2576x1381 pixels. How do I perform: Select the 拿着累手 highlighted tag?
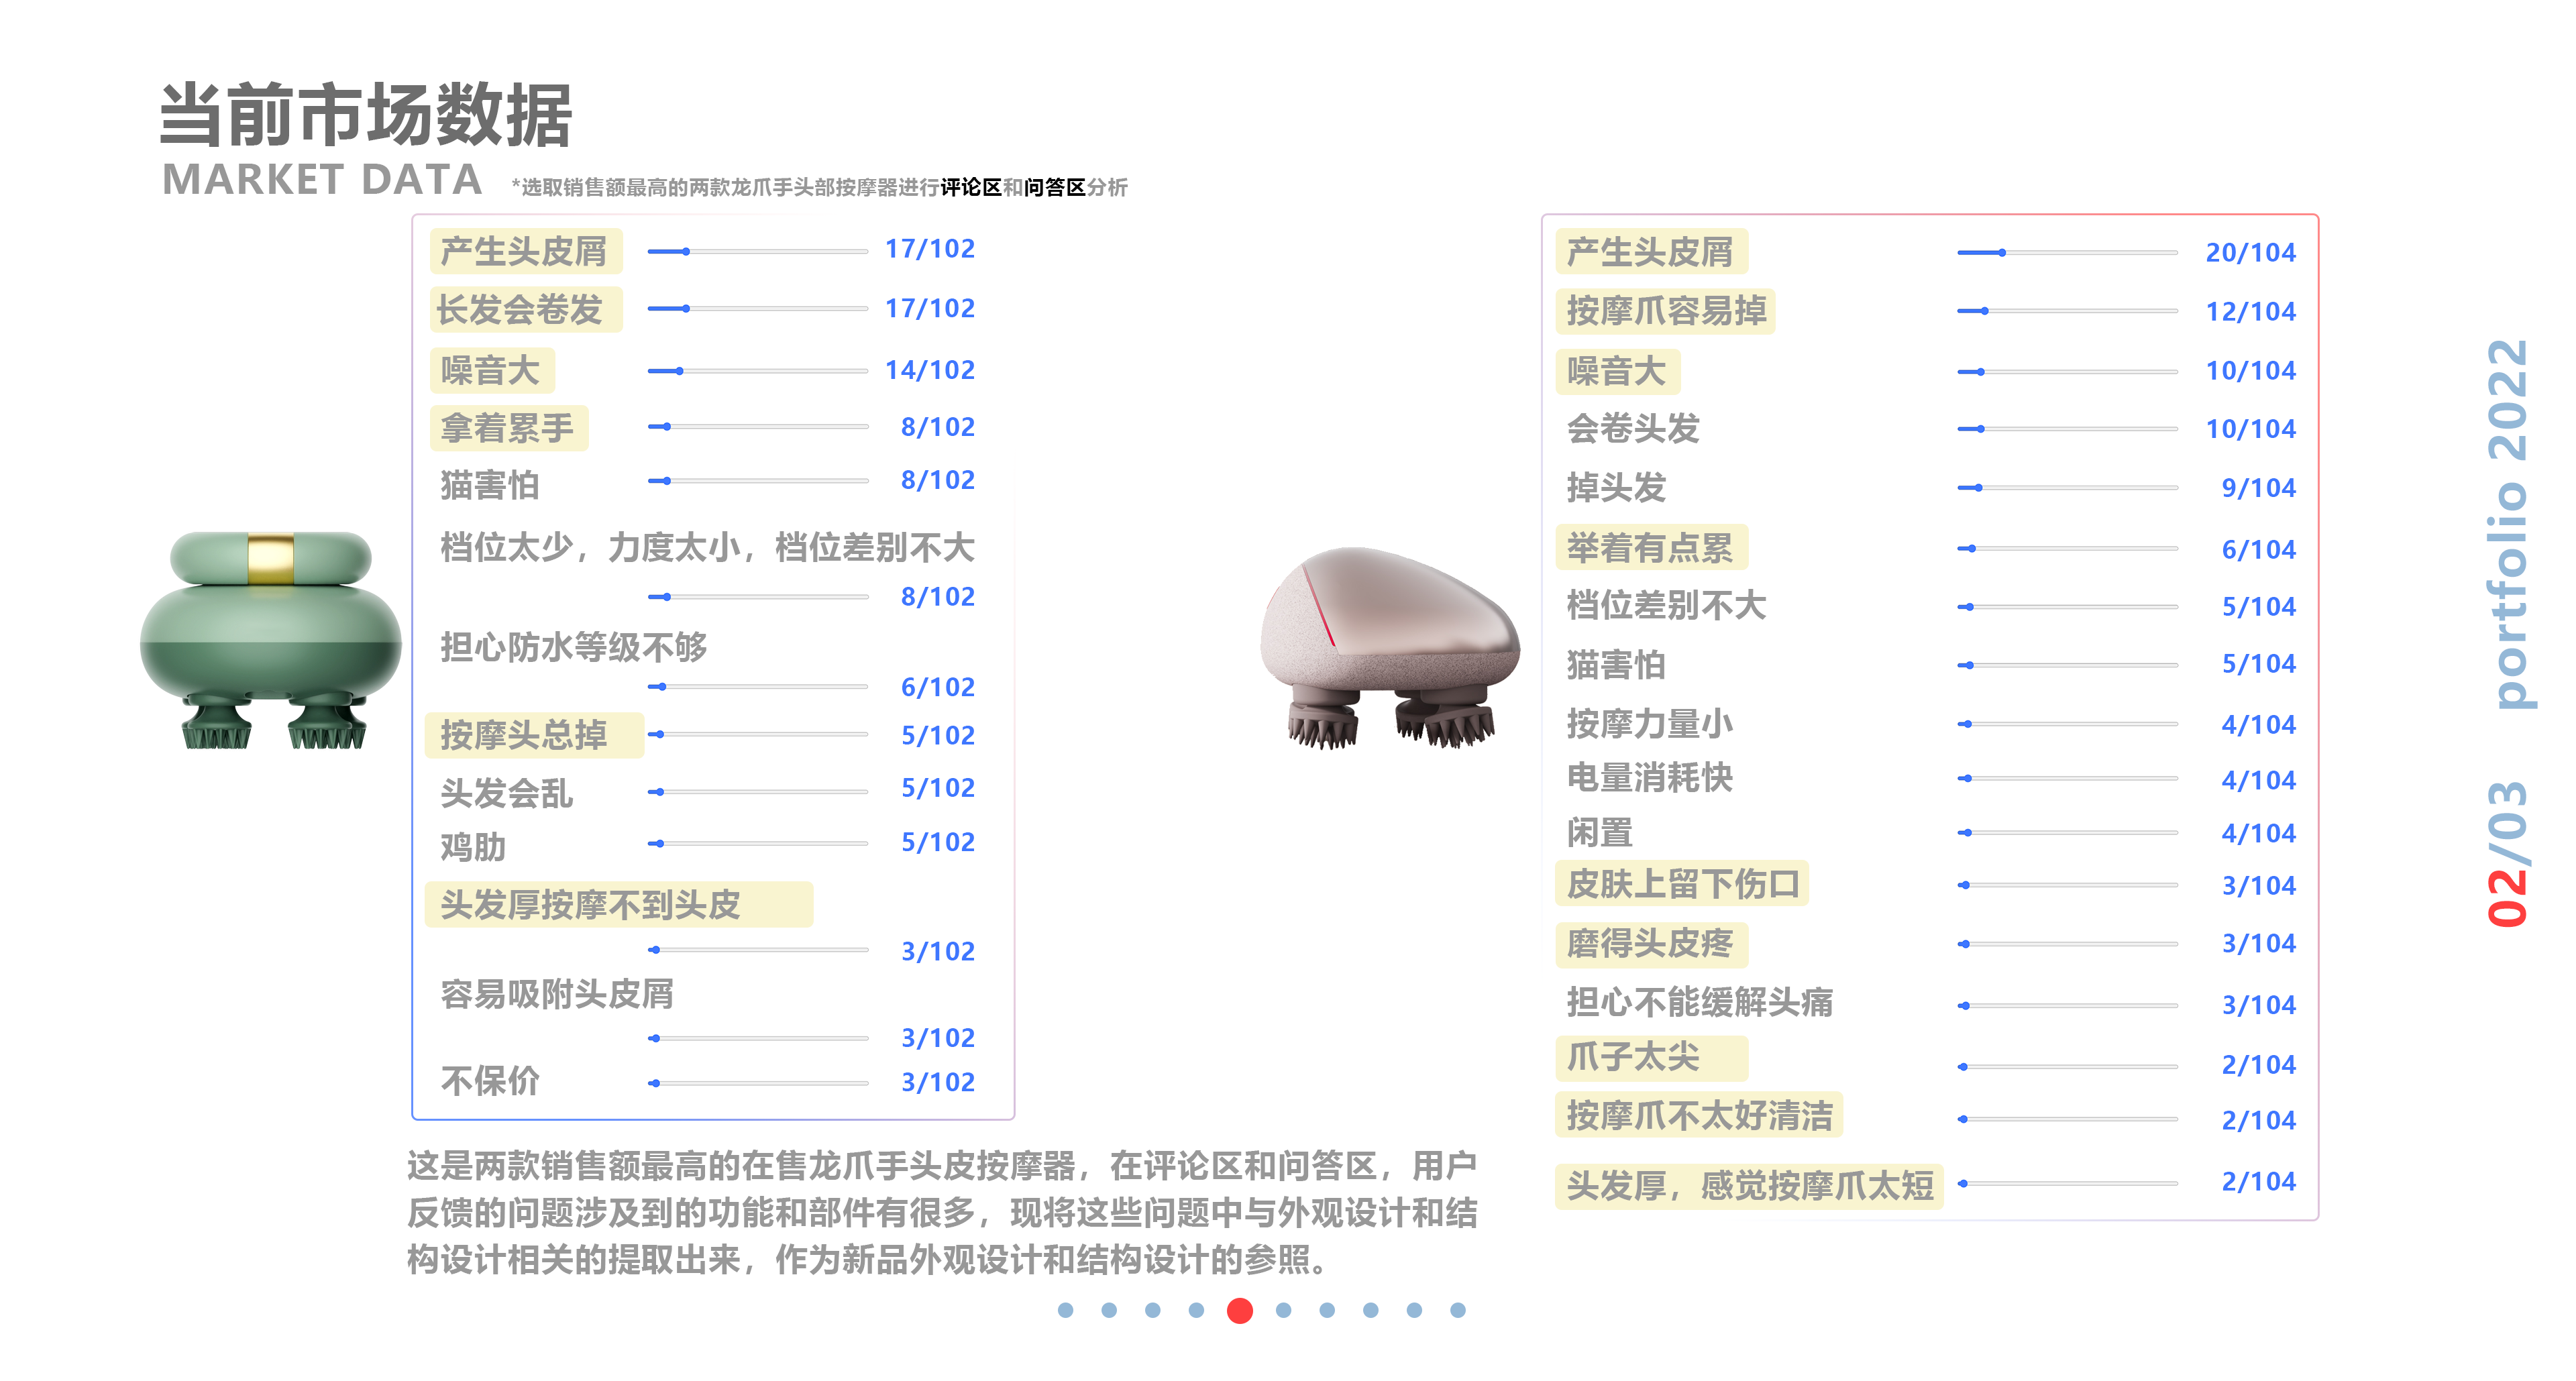coord(509,427)
